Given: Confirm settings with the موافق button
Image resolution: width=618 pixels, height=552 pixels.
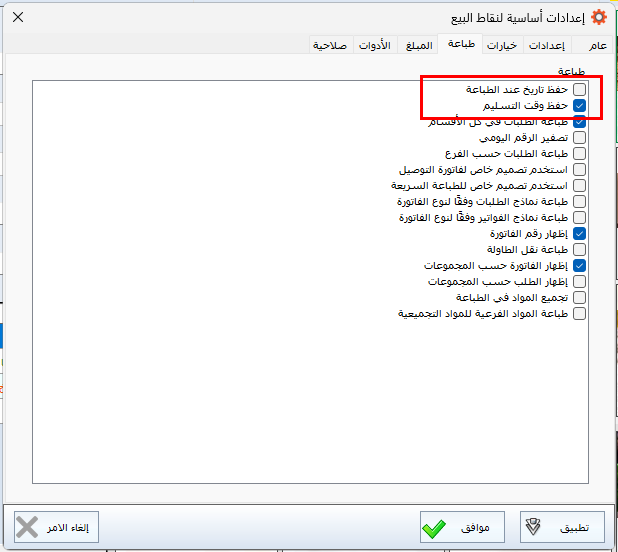Looking at the screenshot, I should tap(462, 526).
